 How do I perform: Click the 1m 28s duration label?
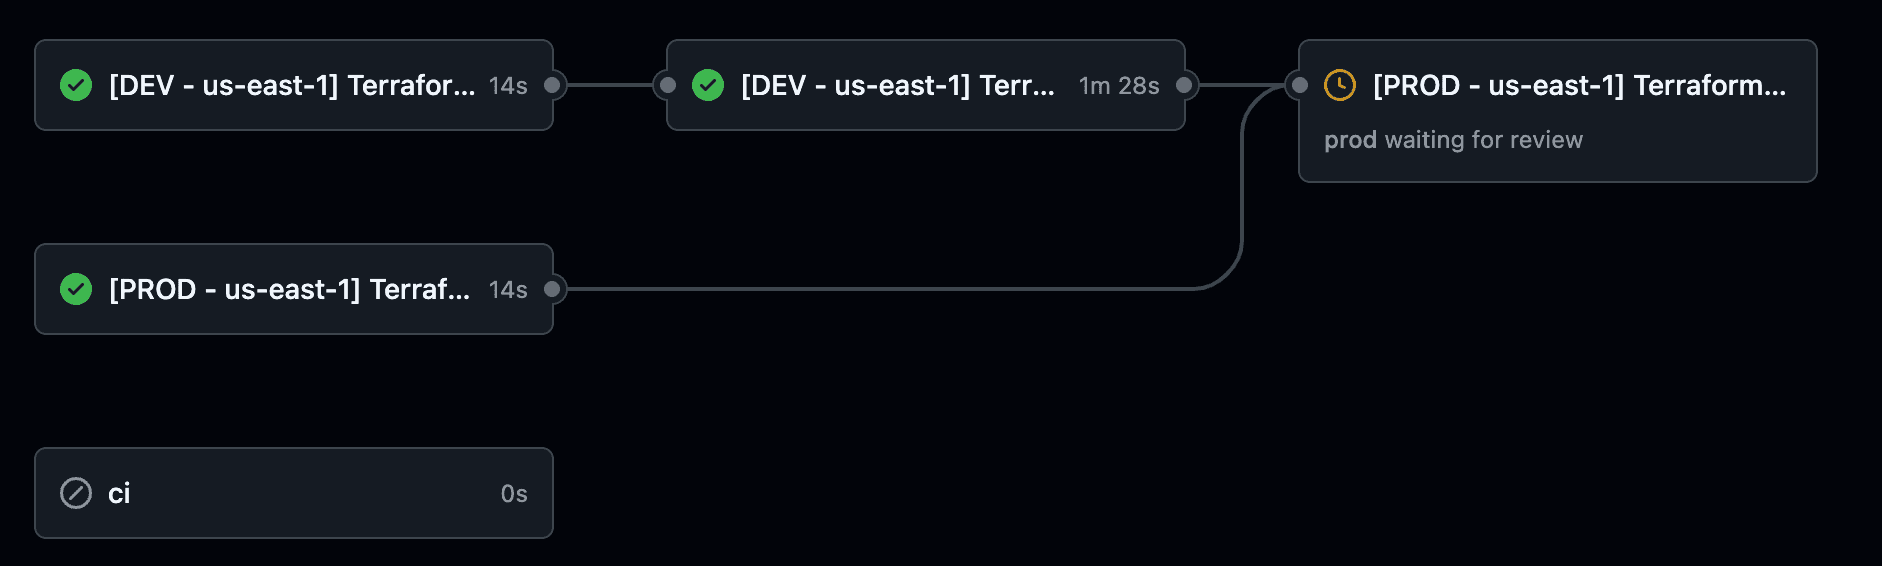tap(1119, 87)
